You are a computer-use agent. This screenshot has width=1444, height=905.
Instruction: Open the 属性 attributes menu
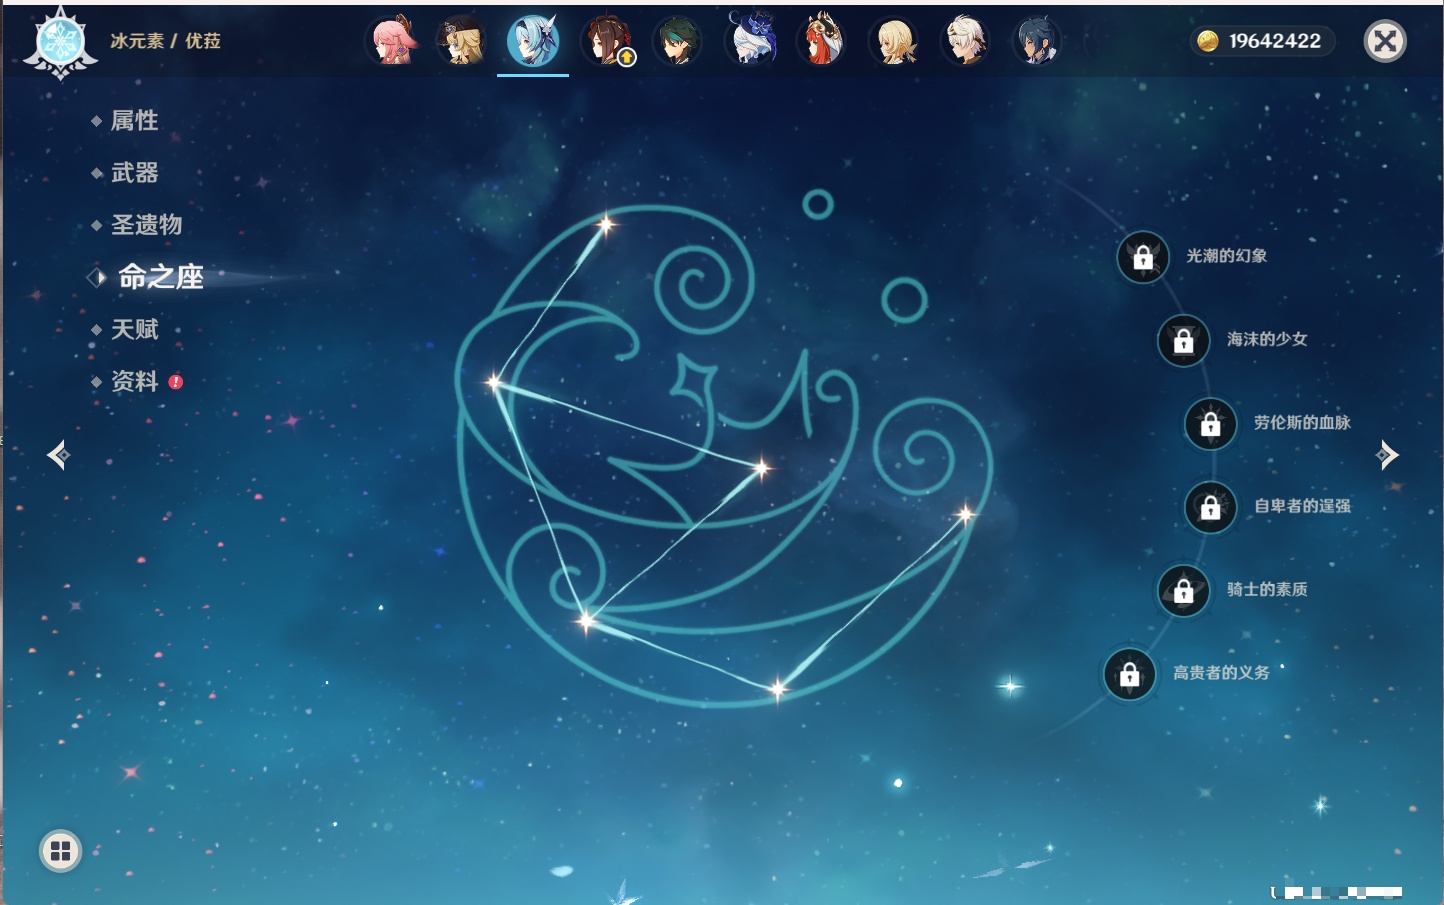[x=134, y=121]
